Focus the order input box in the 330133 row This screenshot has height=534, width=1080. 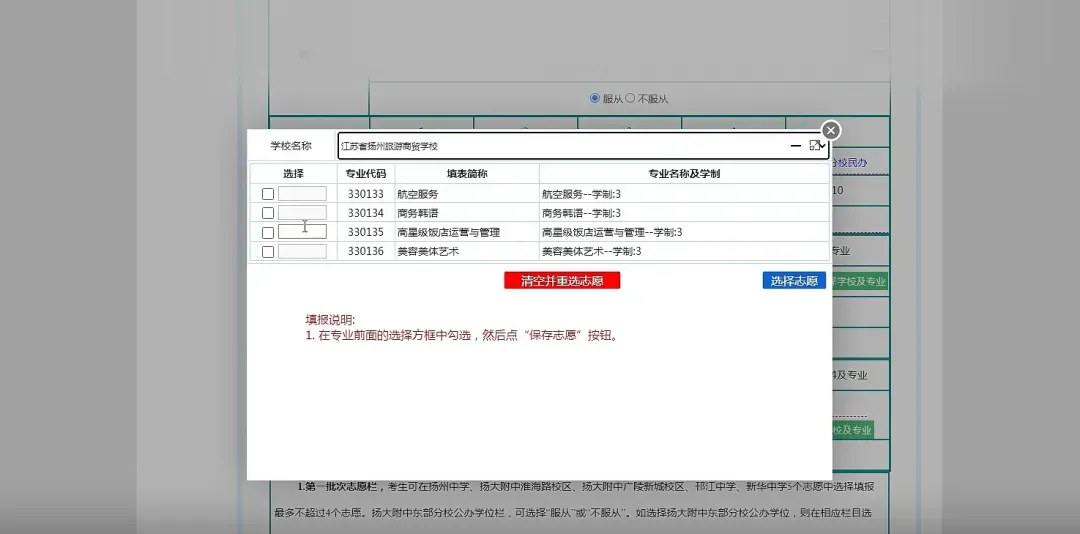coord(302,194)
